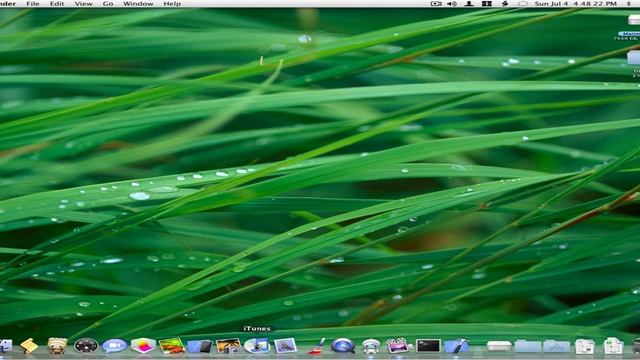640x360 pixels.
Task: Open the Go menu
Action: (x=108, y=4)
